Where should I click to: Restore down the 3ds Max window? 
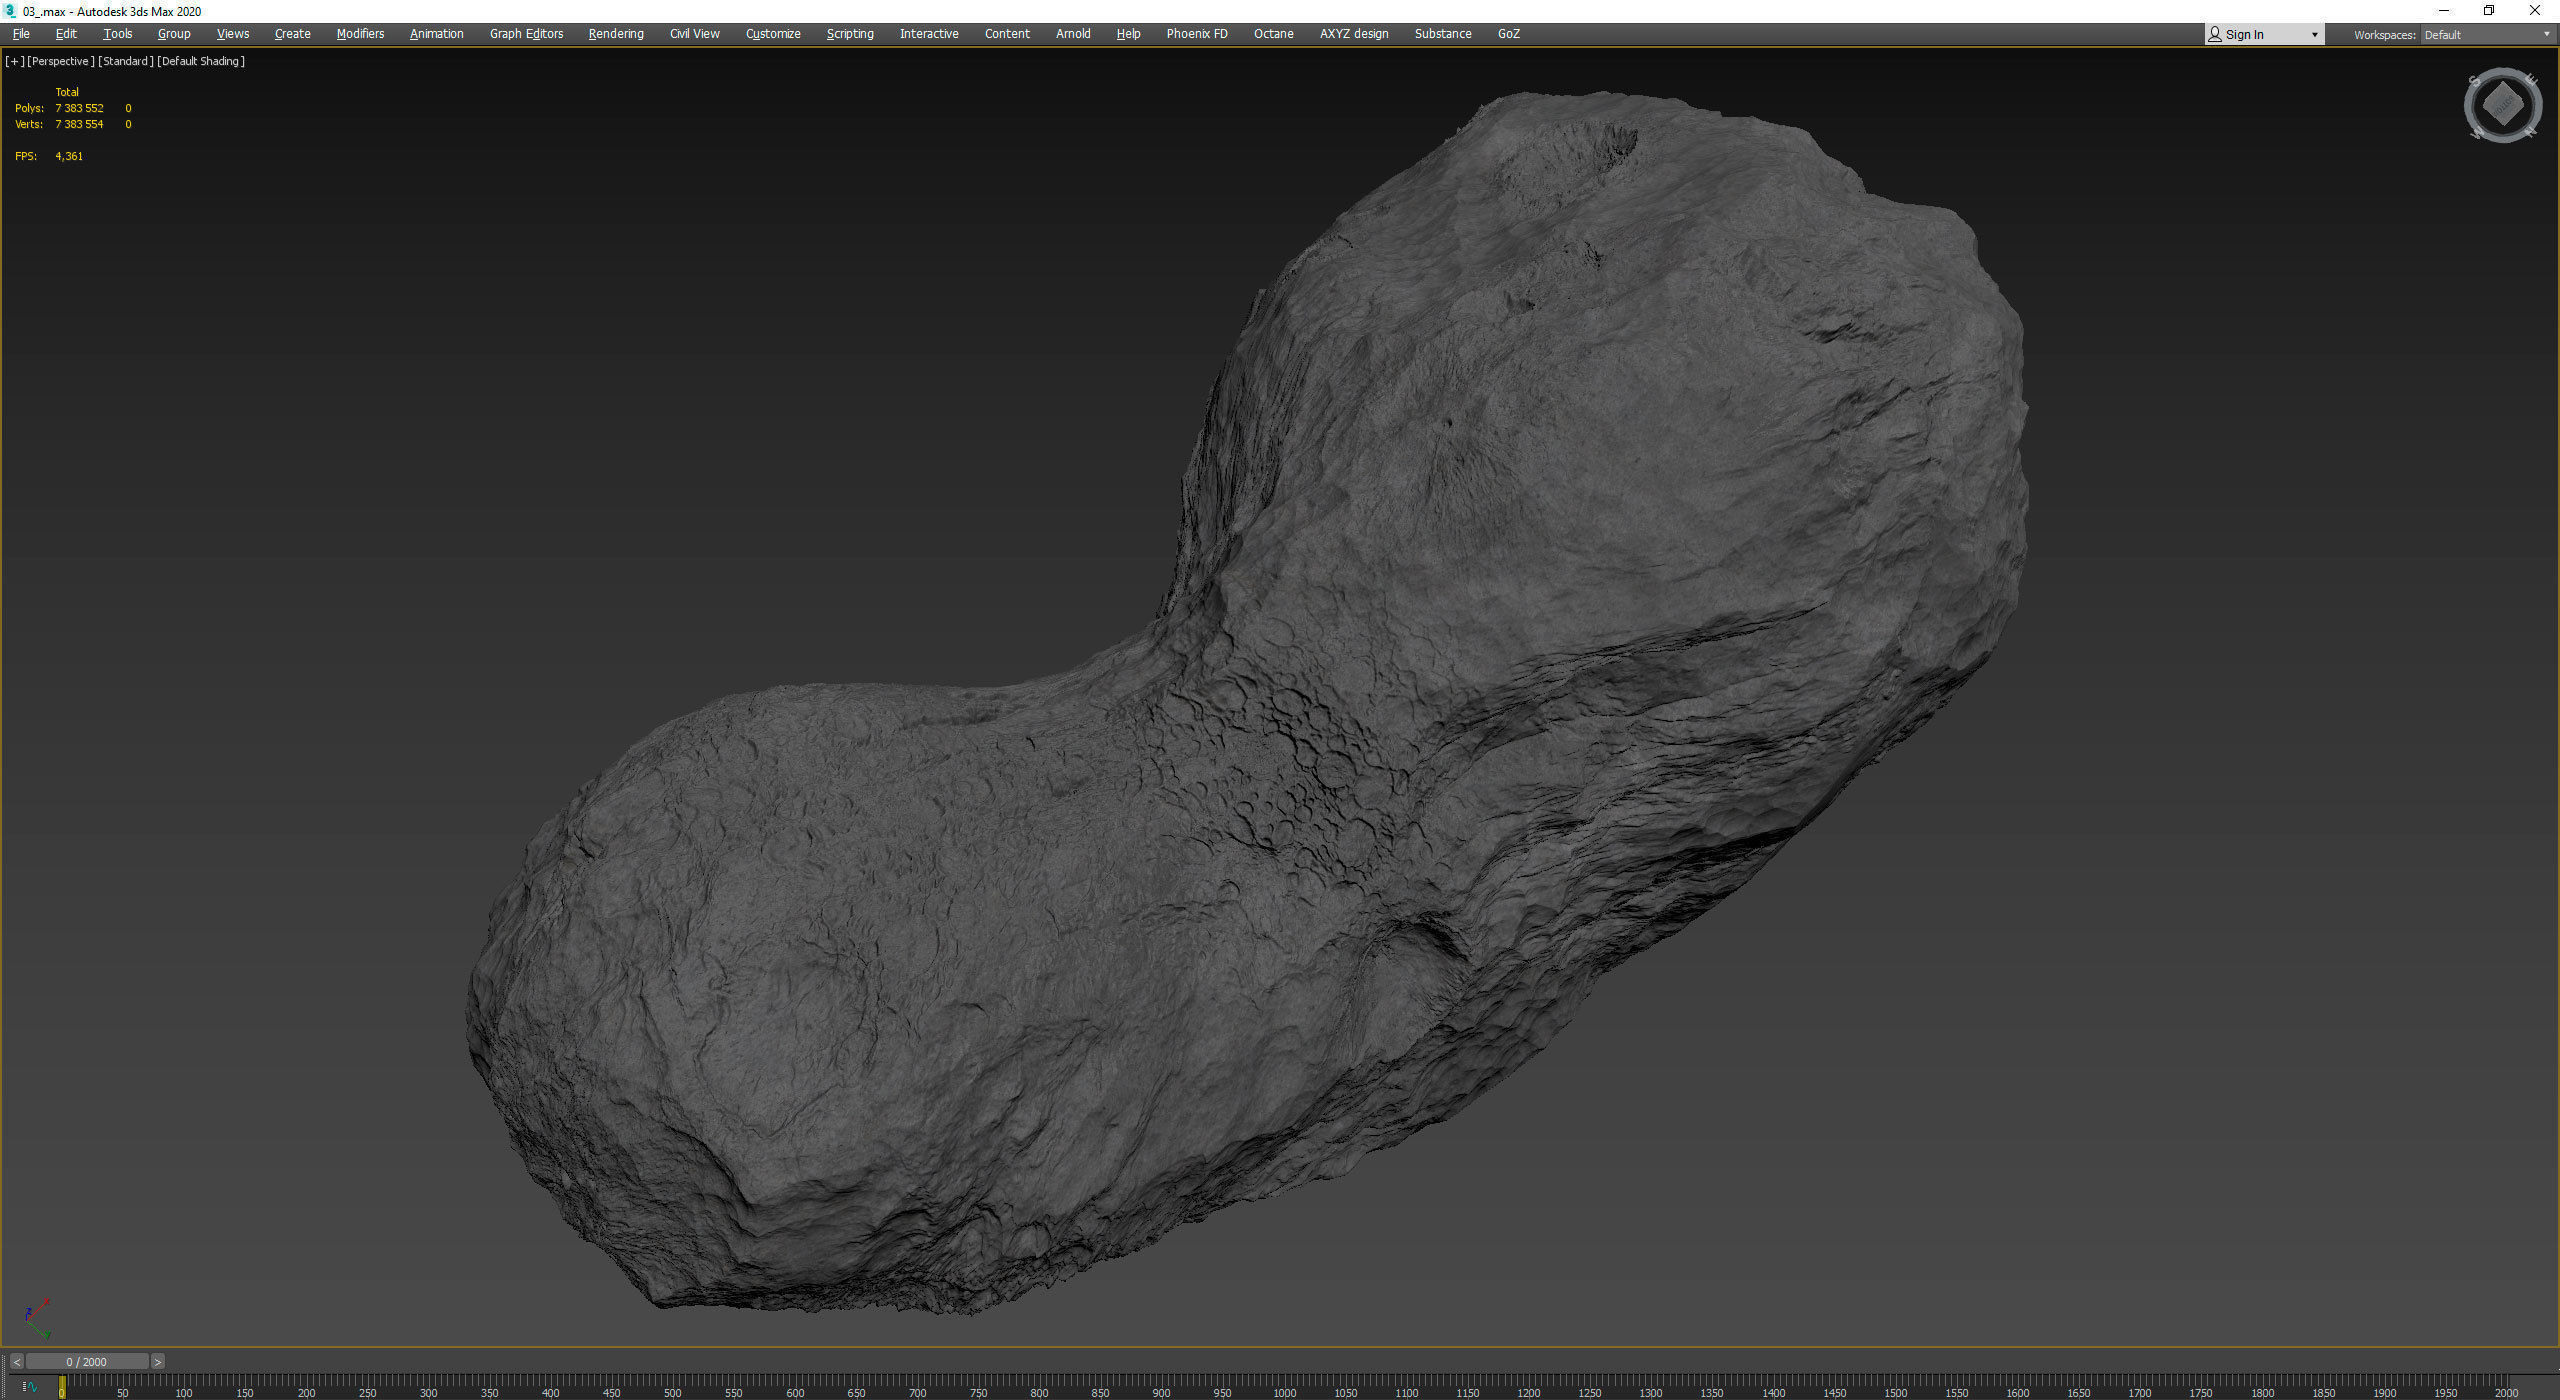(2489, 11)
